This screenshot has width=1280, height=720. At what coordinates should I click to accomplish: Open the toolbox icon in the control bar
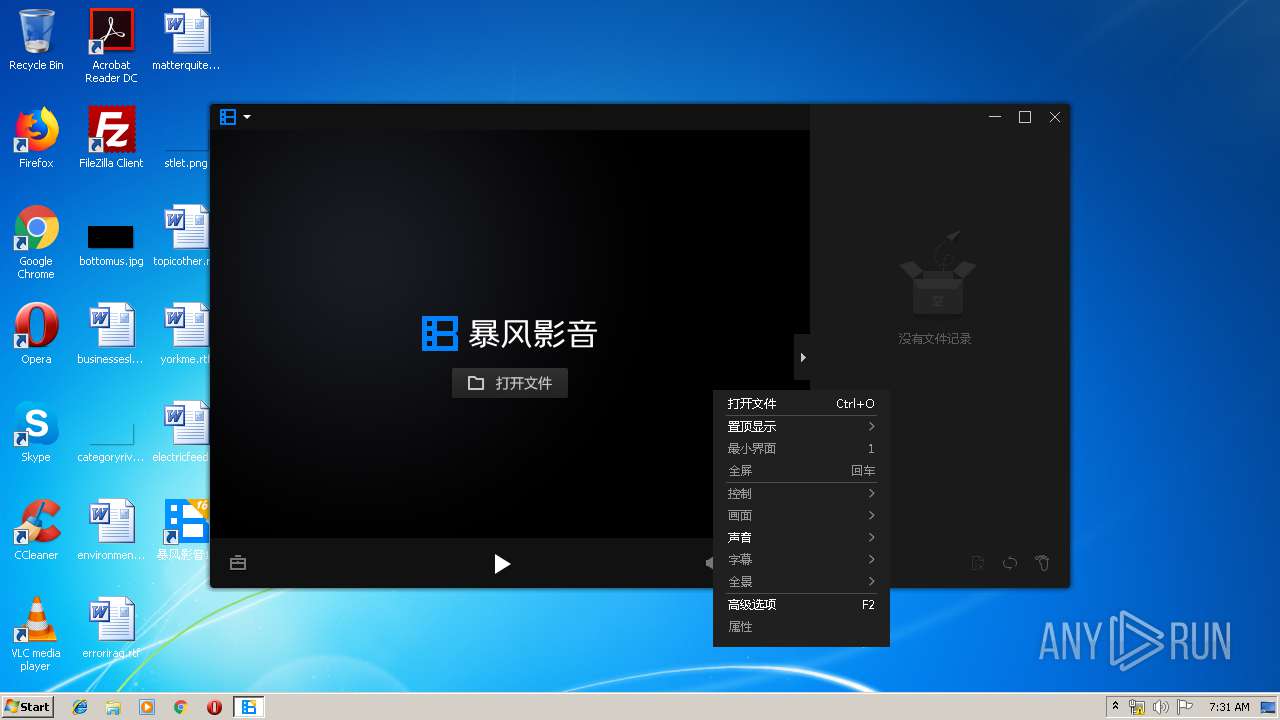coord(238,563)
